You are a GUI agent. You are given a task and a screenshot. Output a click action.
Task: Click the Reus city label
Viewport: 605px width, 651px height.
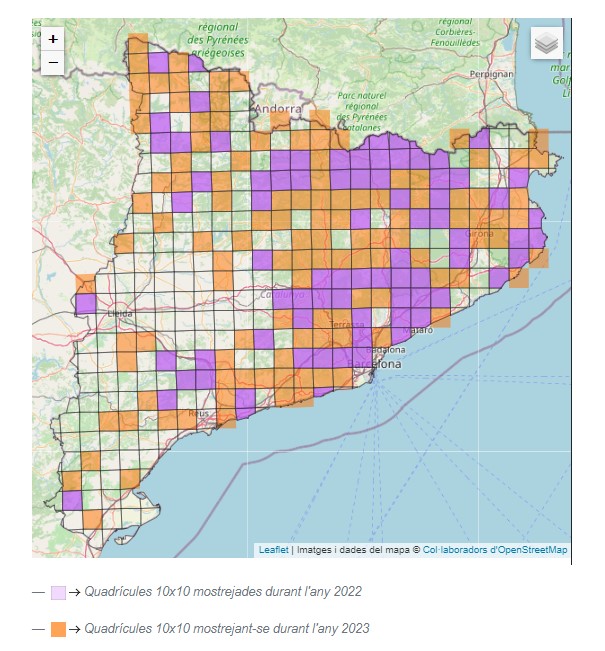click(198, 412)
